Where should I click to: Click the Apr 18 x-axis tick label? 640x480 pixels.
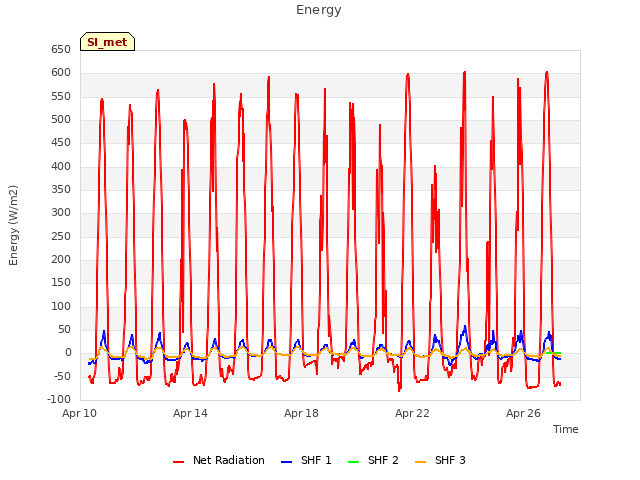coord(301,413)
